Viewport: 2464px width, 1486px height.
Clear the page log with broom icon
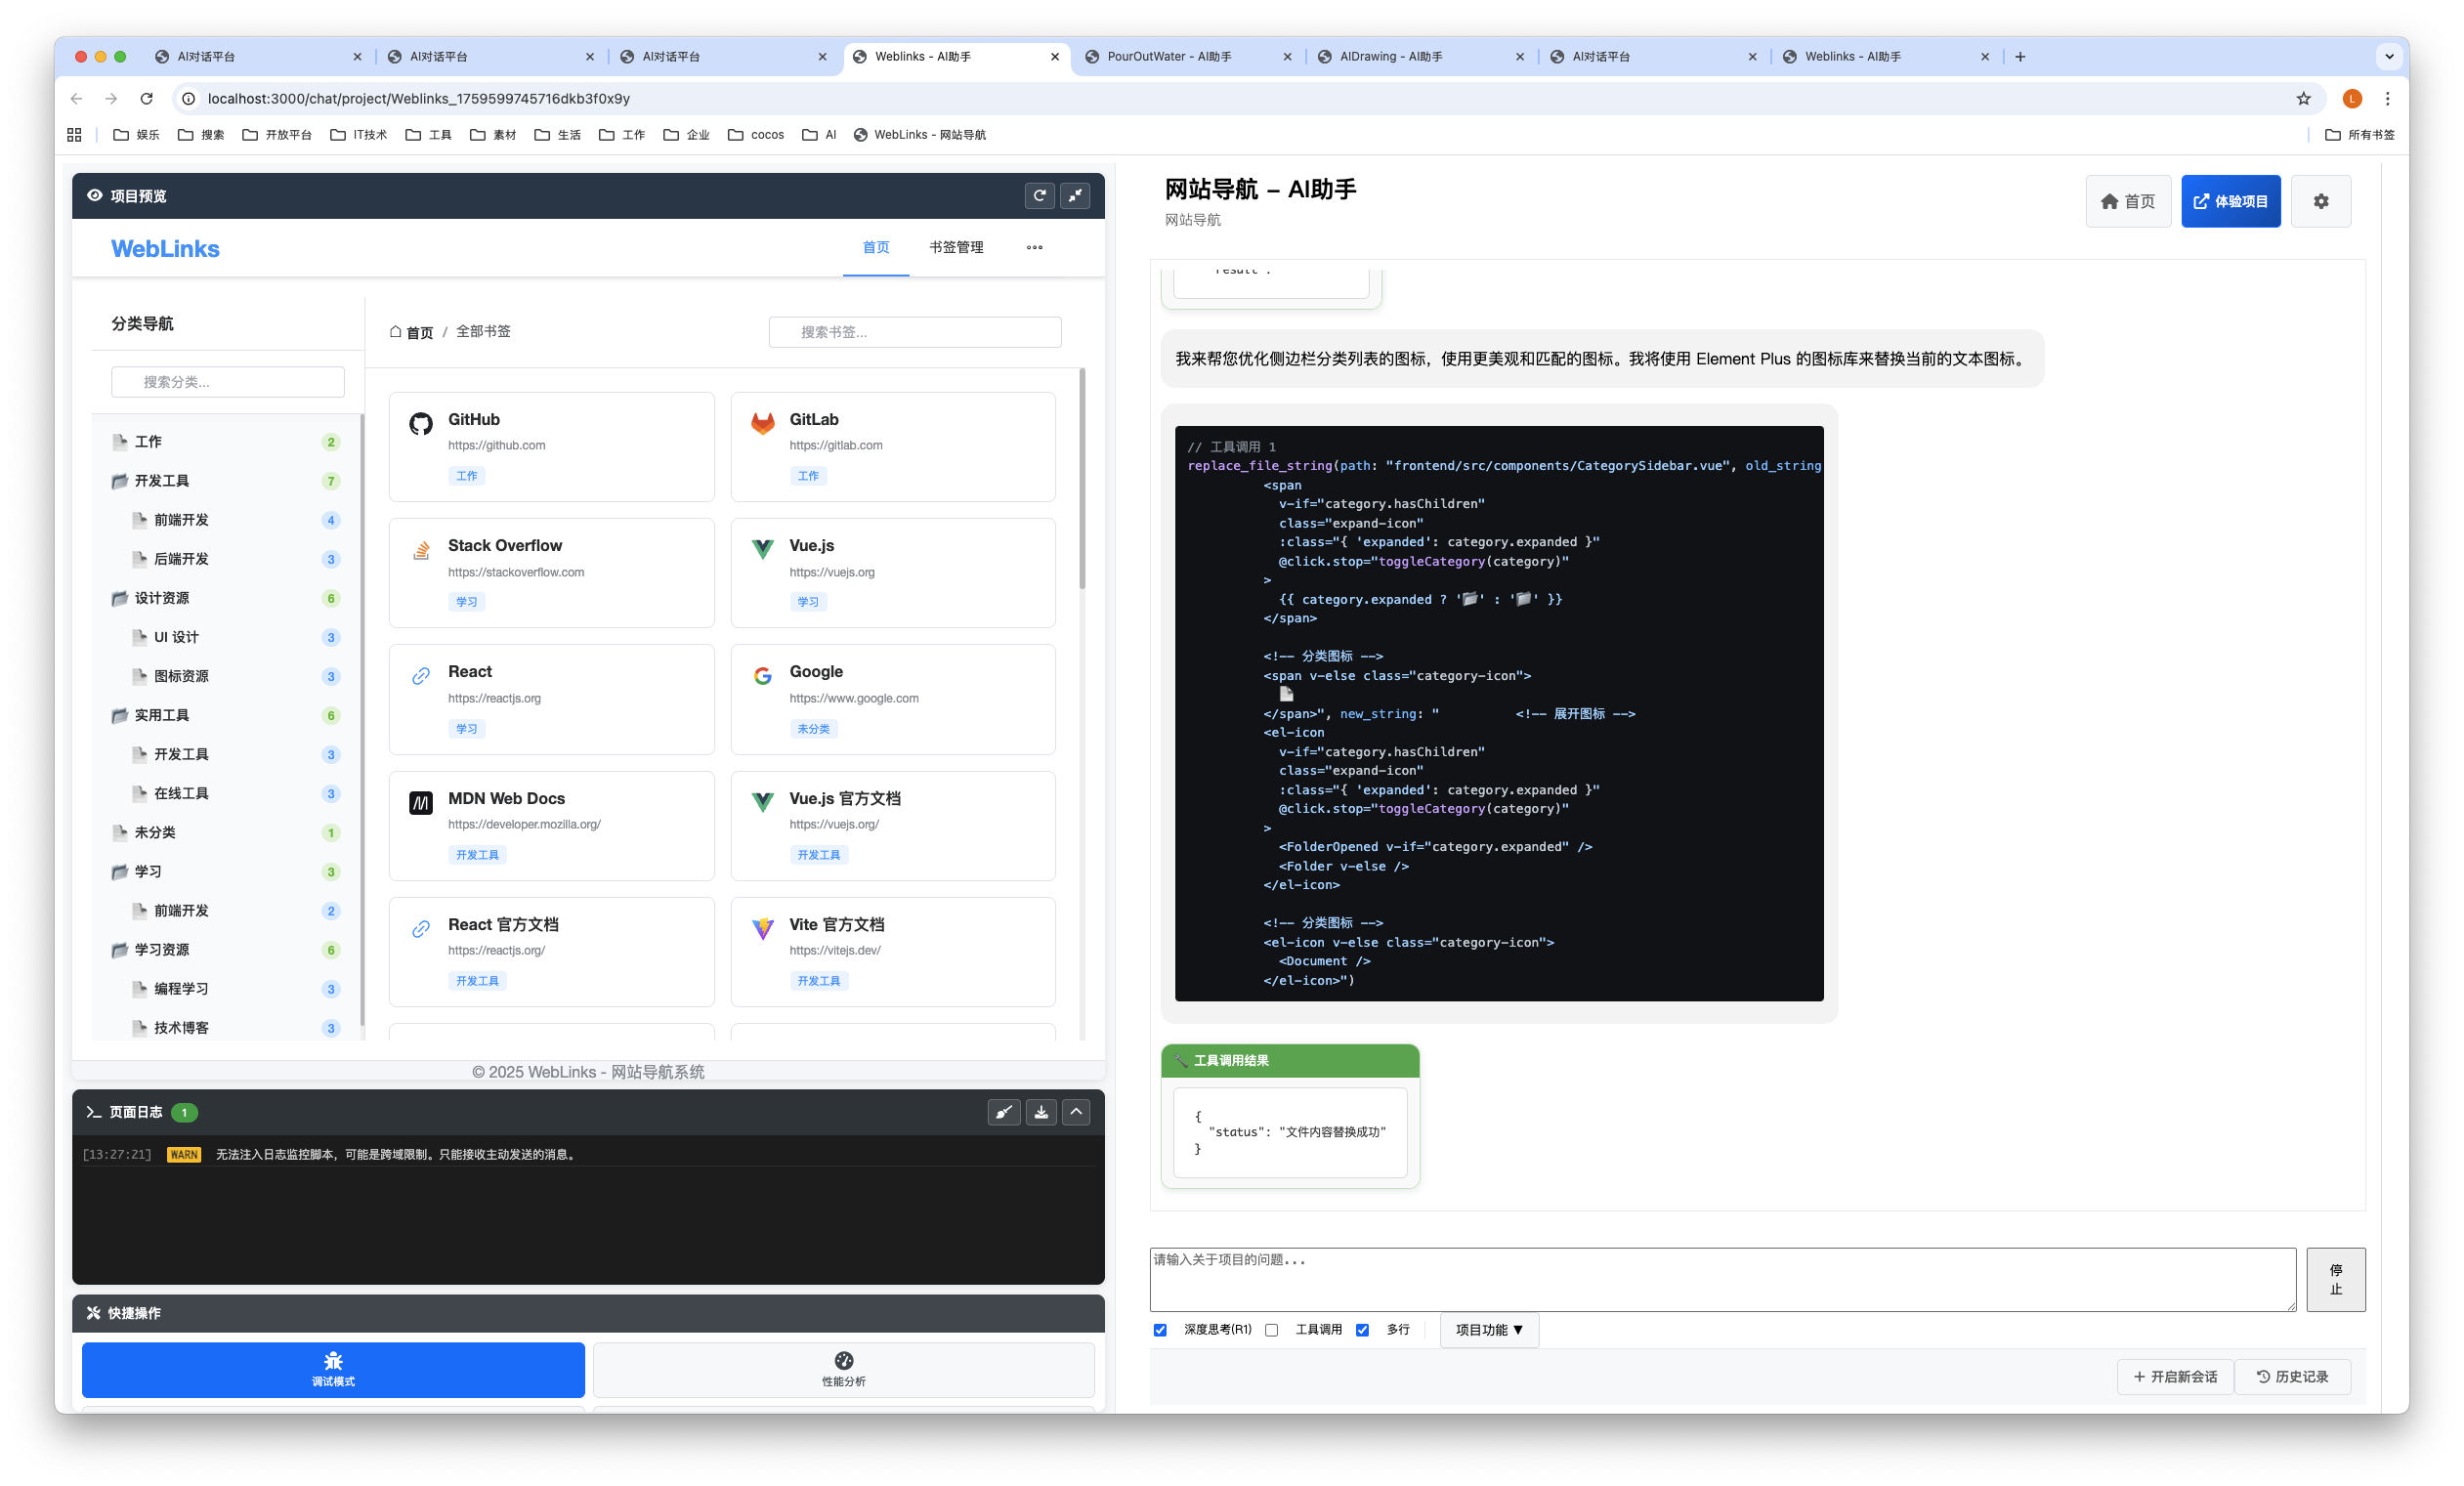[1003, 1112]
